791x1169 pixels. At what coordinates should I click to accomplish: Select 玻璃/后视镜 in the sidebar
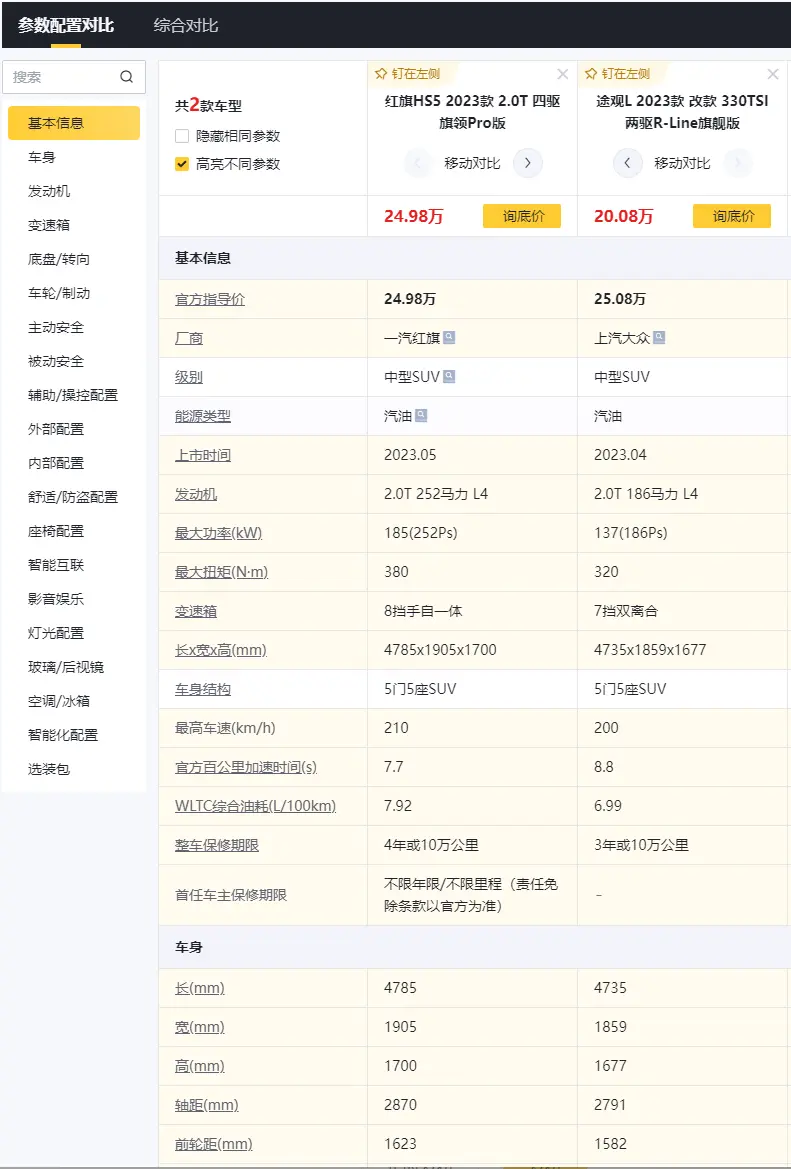click(x=66, y=667)
